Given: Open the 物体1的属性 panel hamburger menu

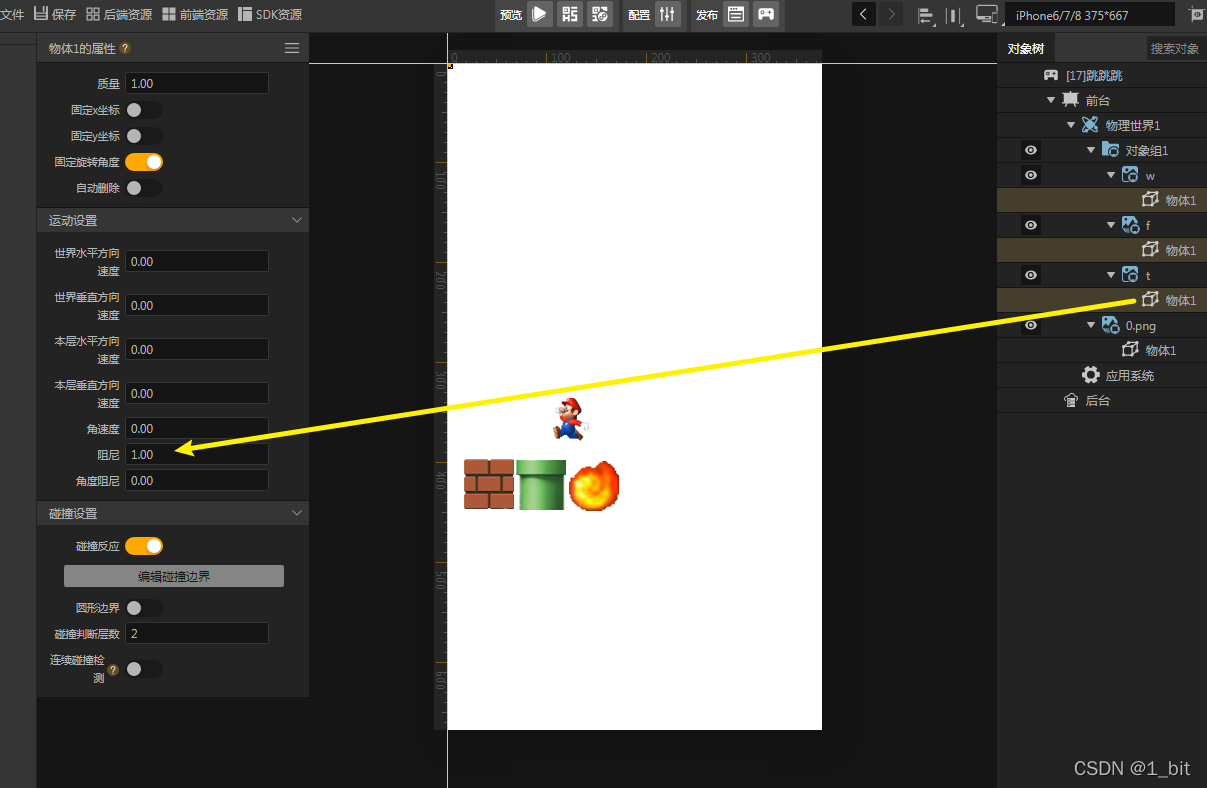Looking at the screenshot, I should pos(292,48).
